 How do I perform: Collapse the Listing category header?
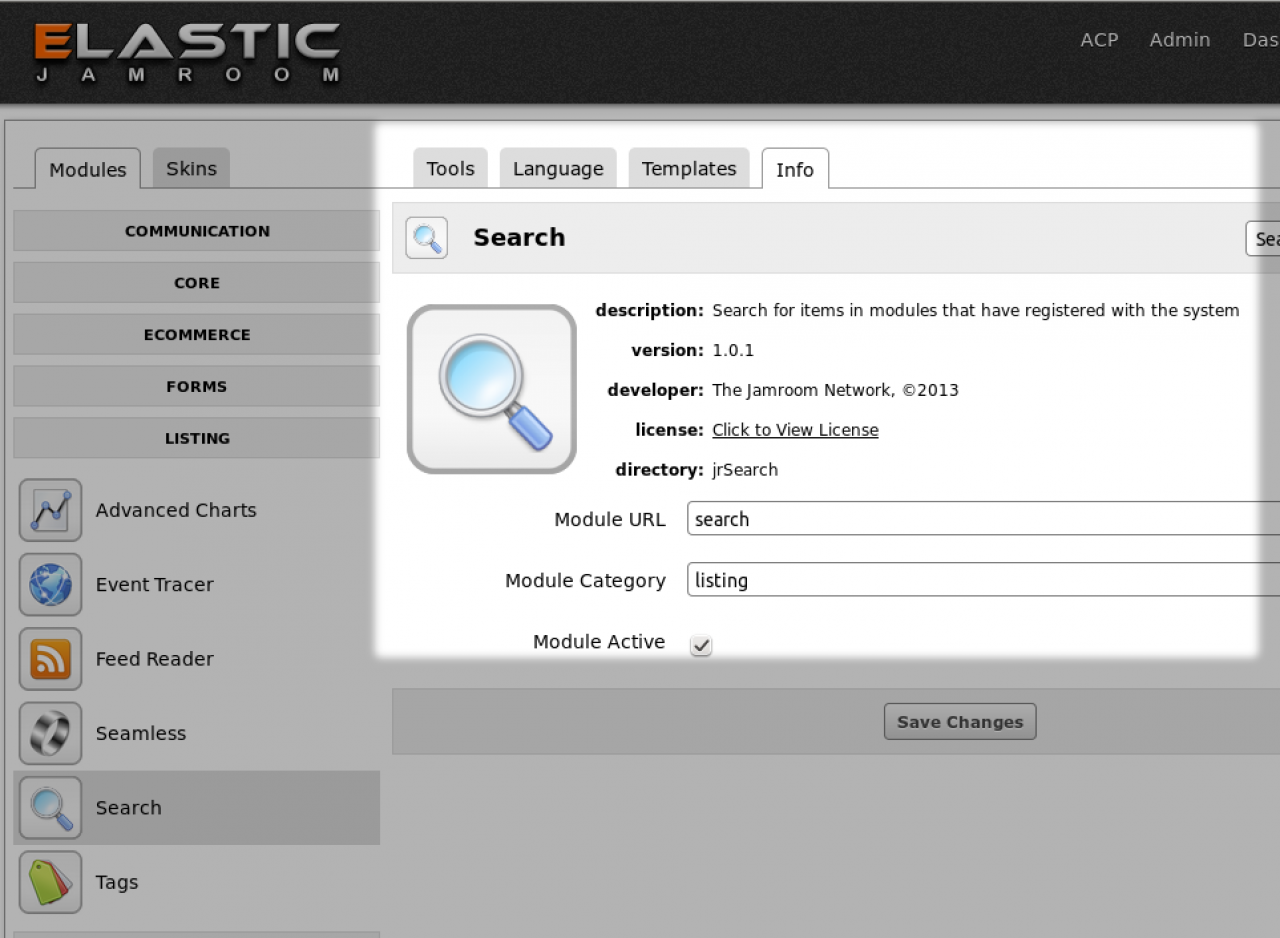(197, 438)
